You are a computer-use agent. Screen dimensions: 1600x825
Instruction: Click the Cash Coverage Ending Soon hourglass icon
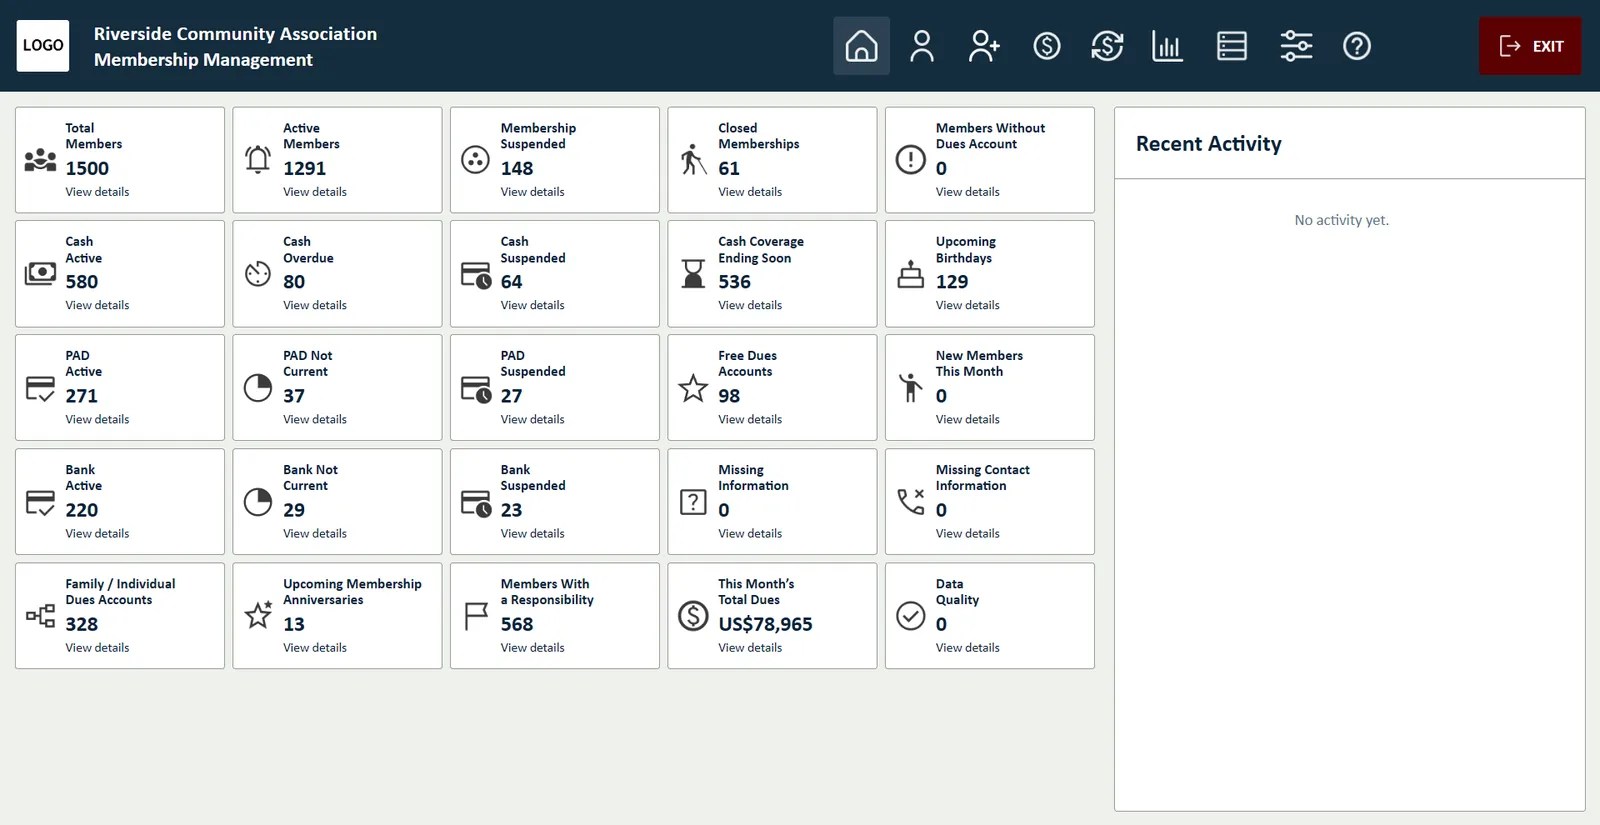point(693,274)
